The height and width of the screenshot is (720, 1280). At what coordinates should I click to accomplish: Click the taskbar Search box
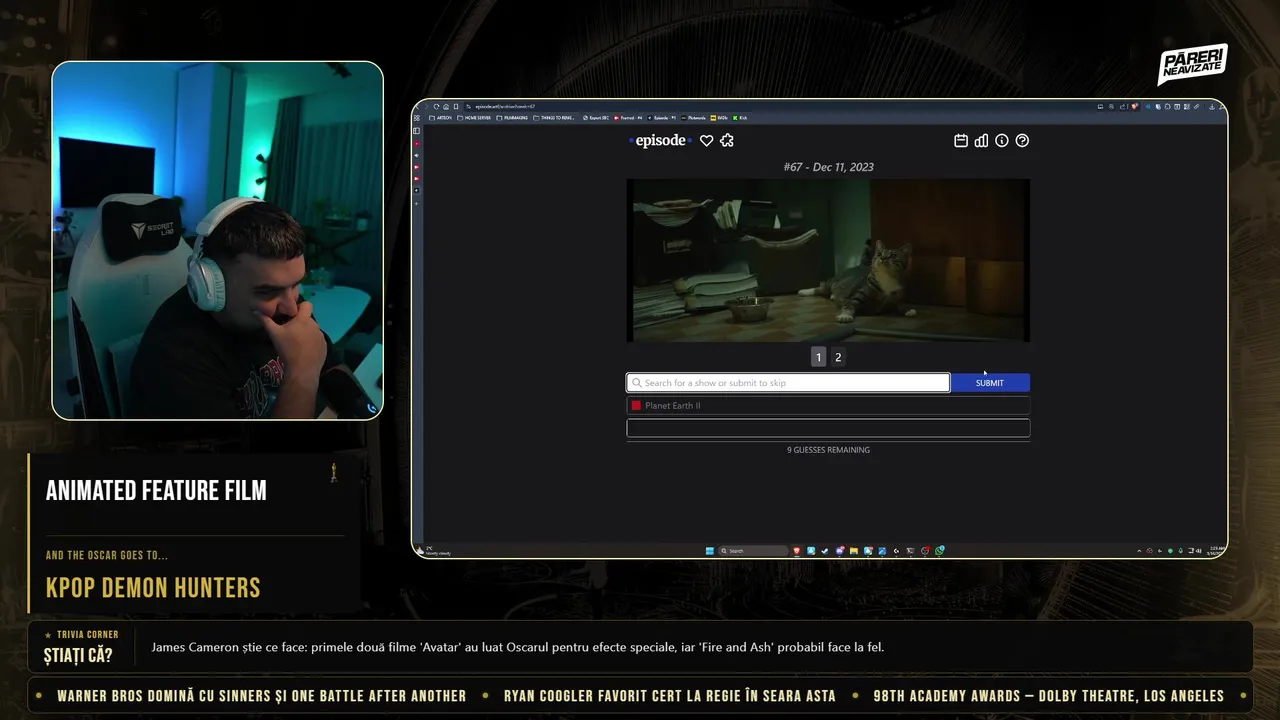754,550
